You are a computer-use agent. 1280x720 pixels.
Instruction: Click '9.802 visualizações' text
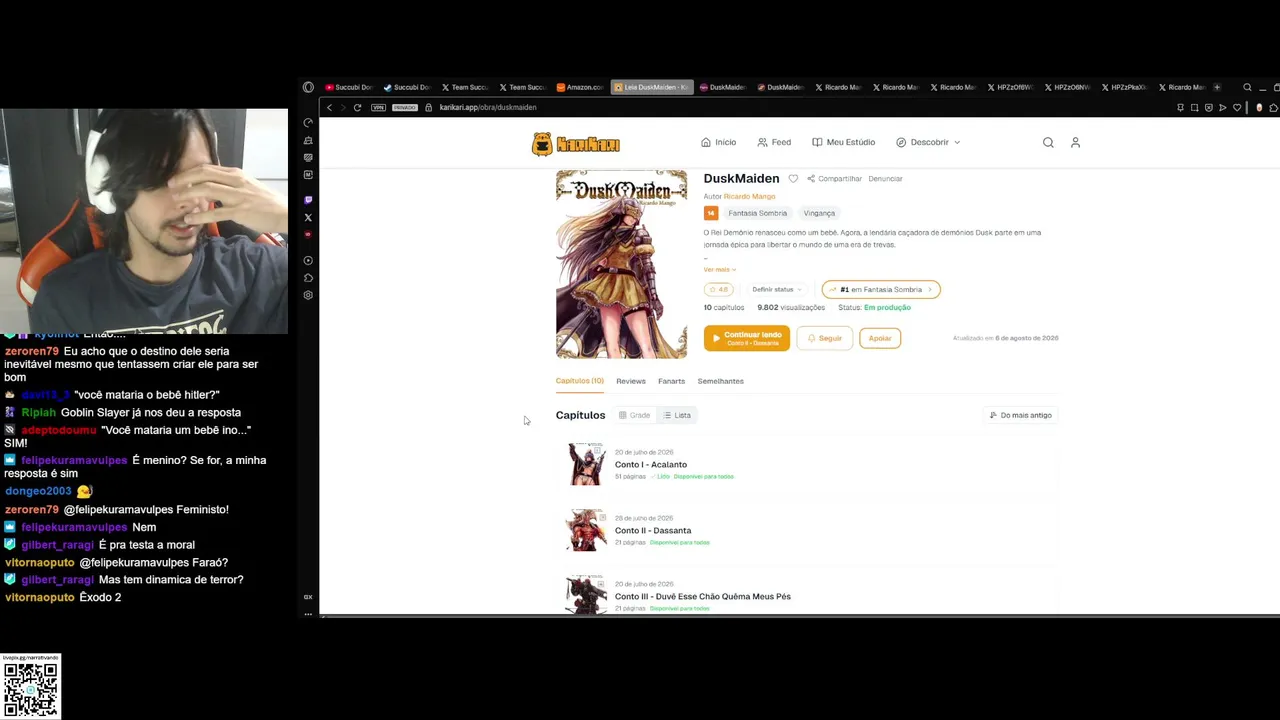(791, 308)
